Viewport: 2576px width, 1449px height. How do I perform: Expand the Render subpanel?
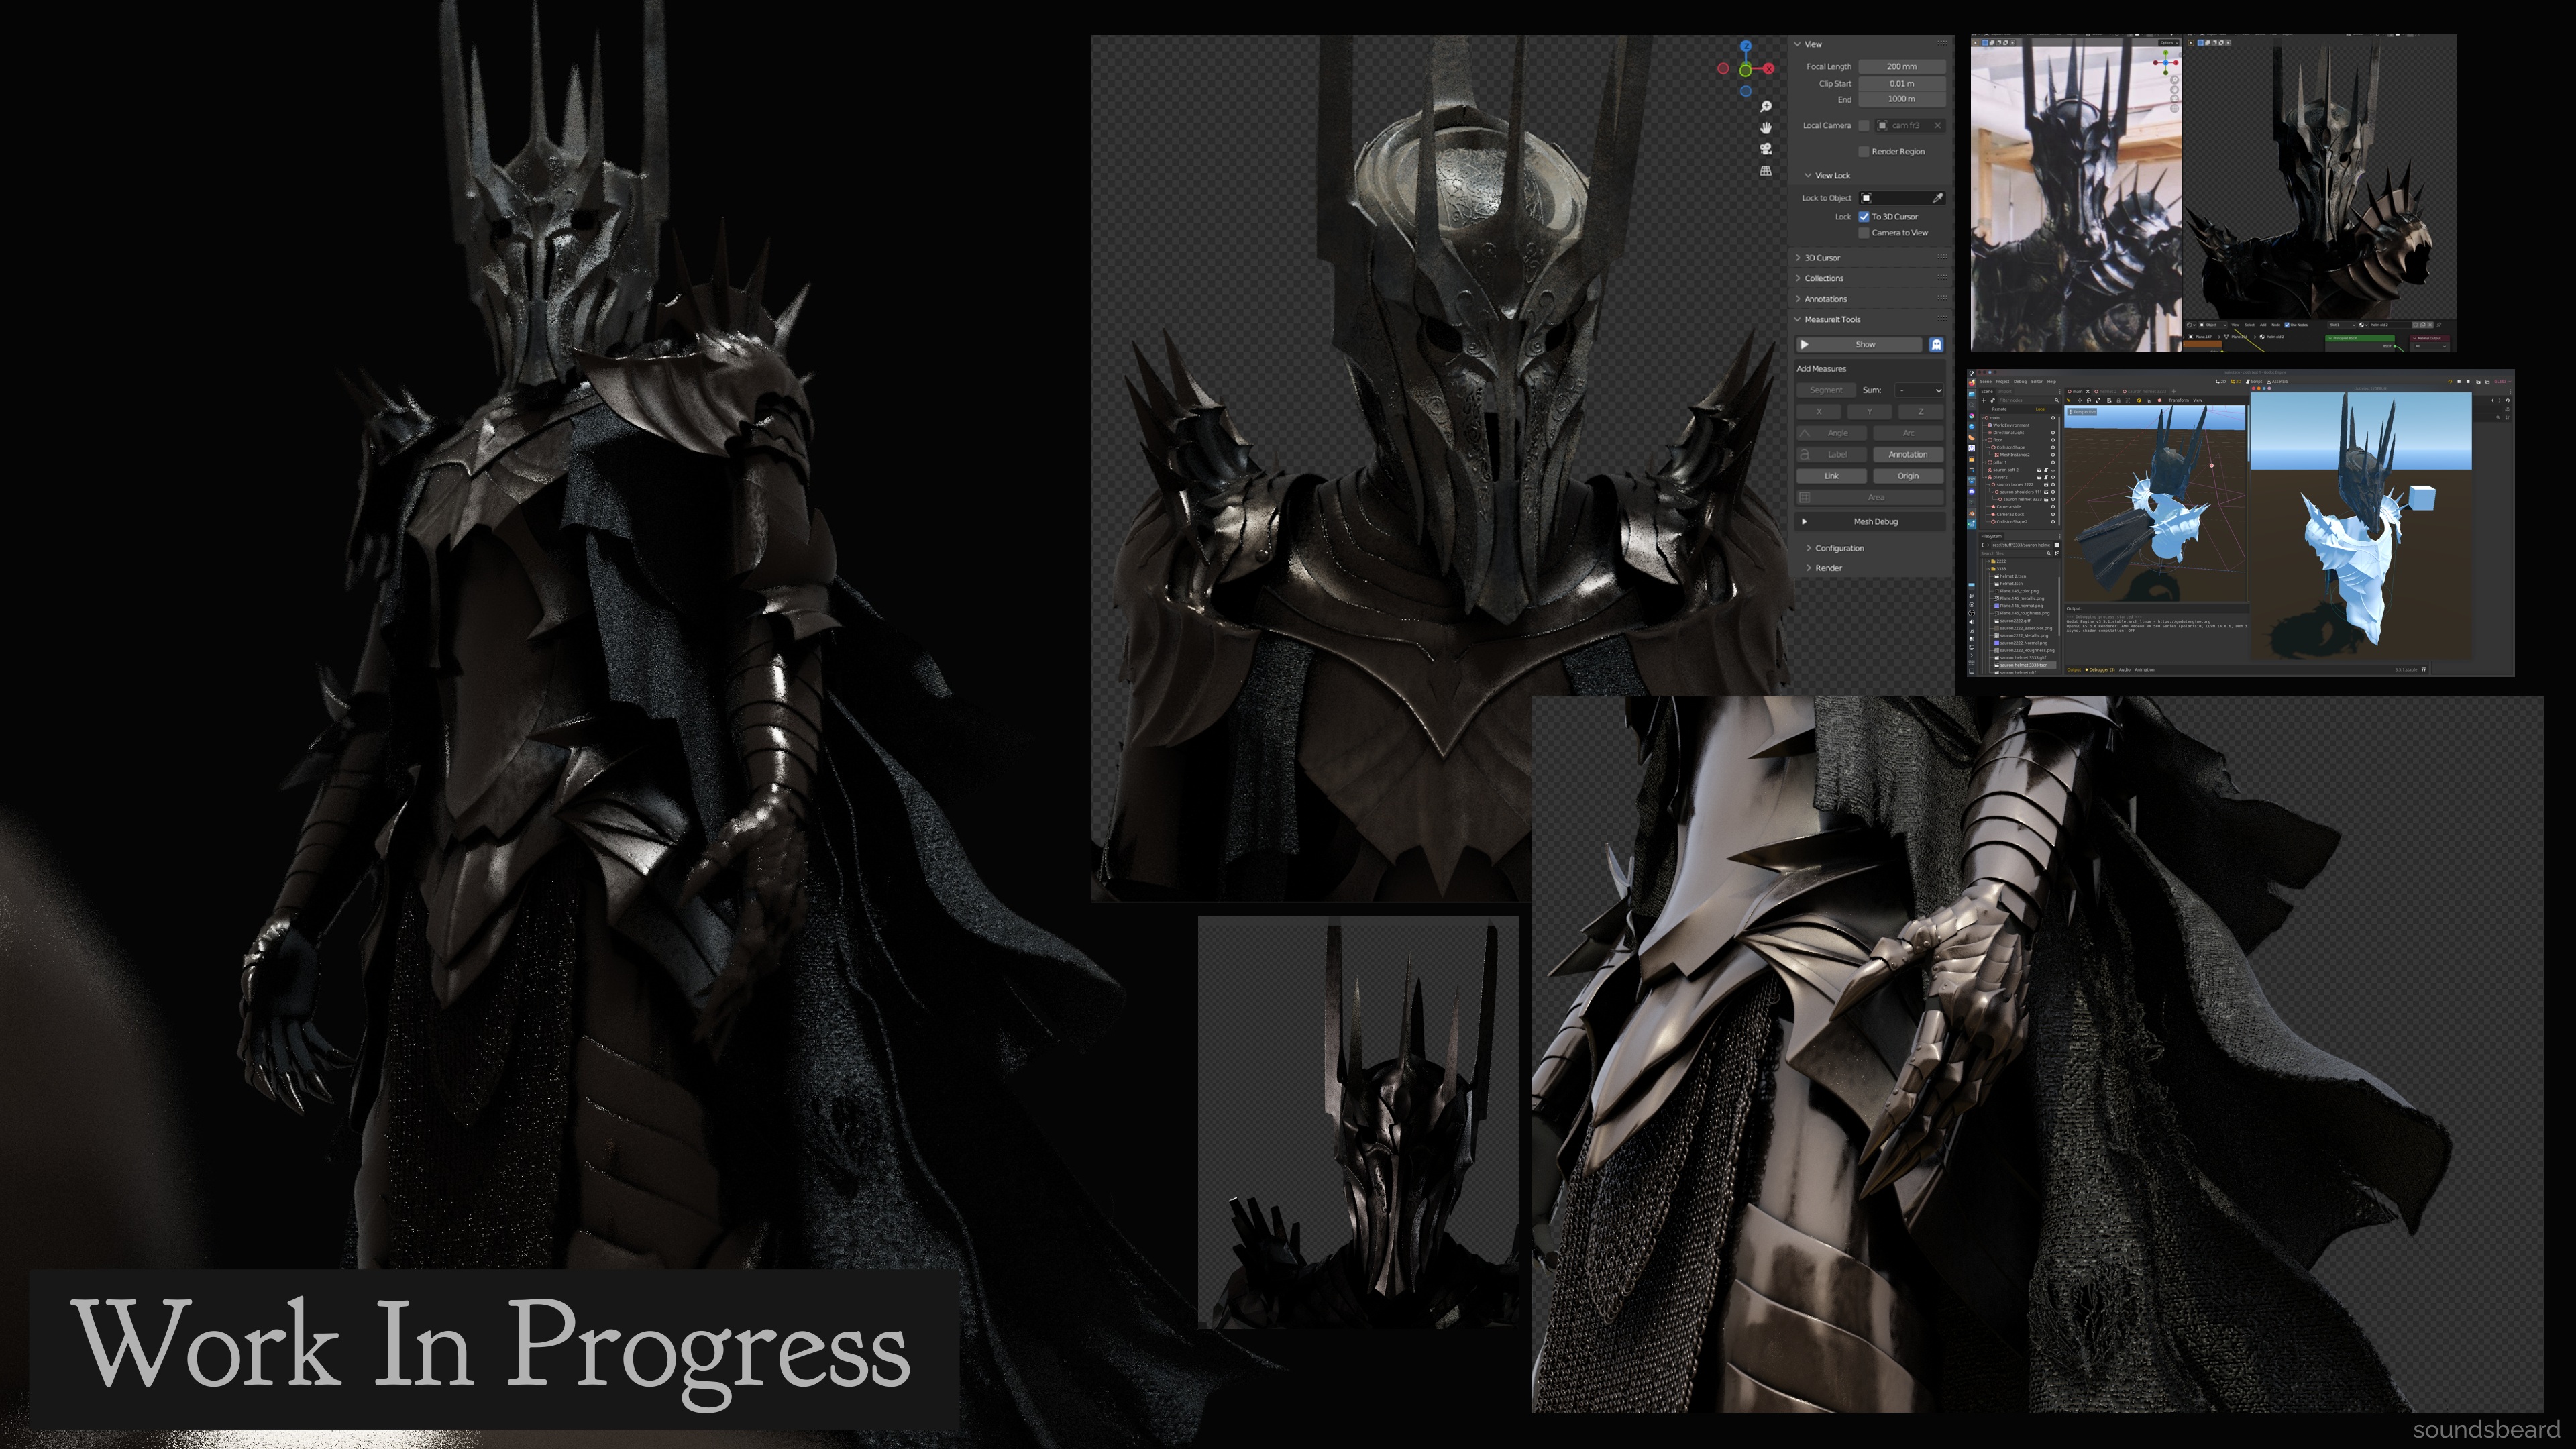[1808, 568]
